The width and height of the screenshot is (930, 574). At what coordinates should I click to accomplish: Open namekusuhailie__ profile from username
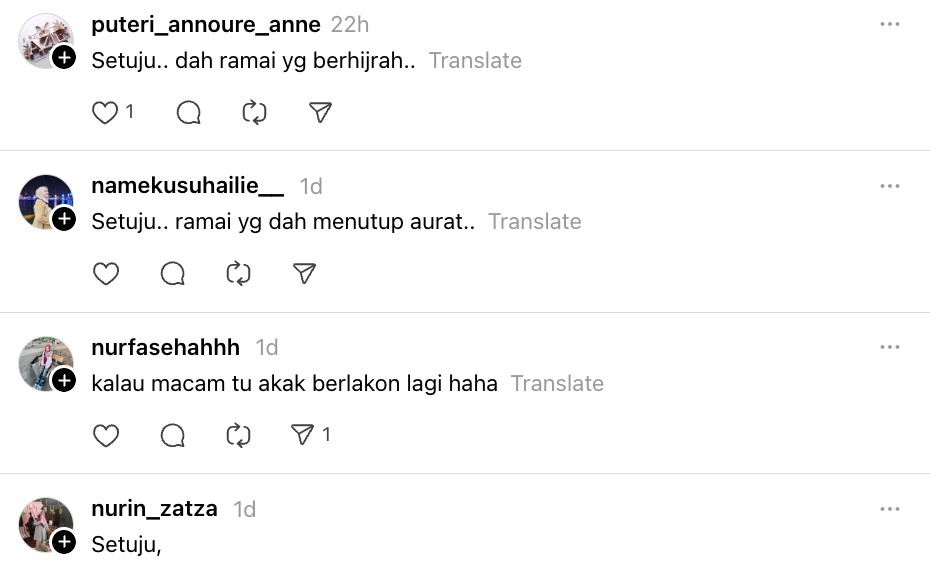coord(187,186)
